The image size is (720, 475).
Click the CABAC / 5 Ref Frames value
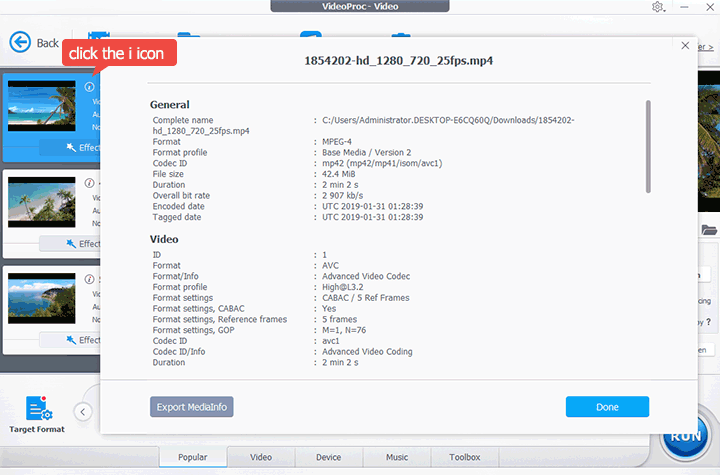pos(366,298)
